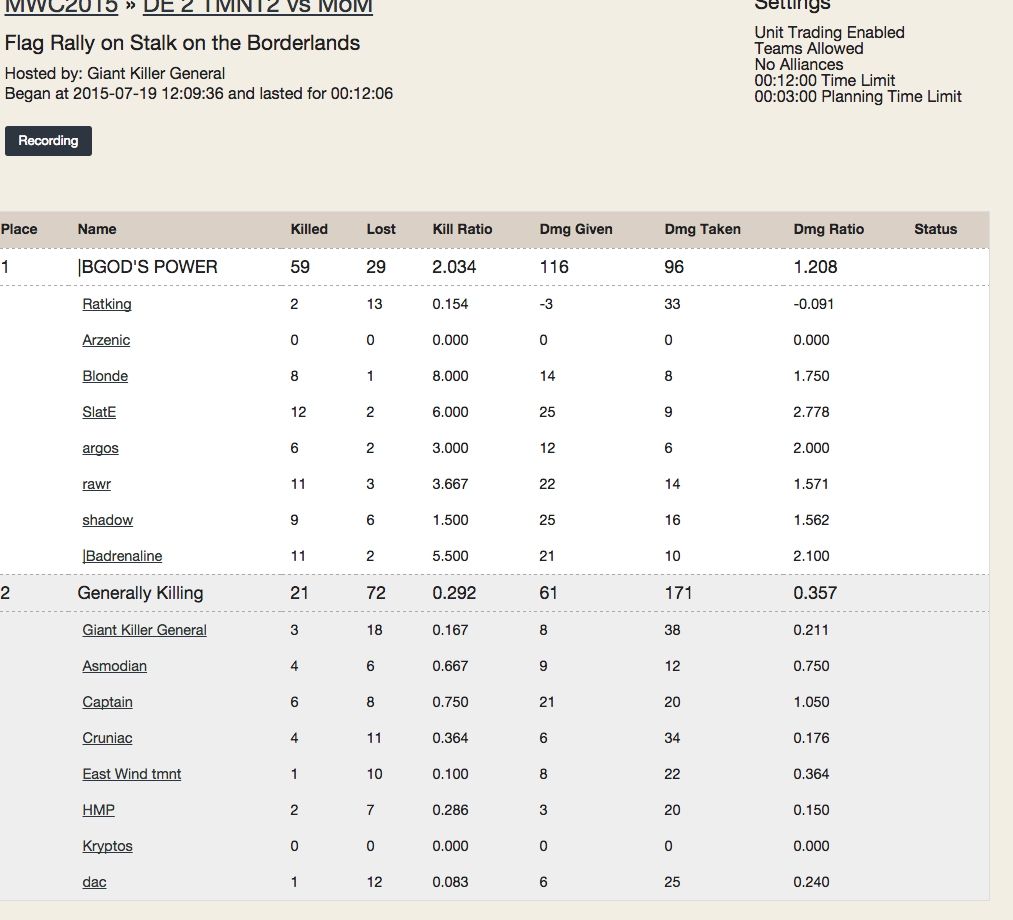Open the |Badrenaline player link
This screenshot has height=920, width=1013.
pos(122,556)
